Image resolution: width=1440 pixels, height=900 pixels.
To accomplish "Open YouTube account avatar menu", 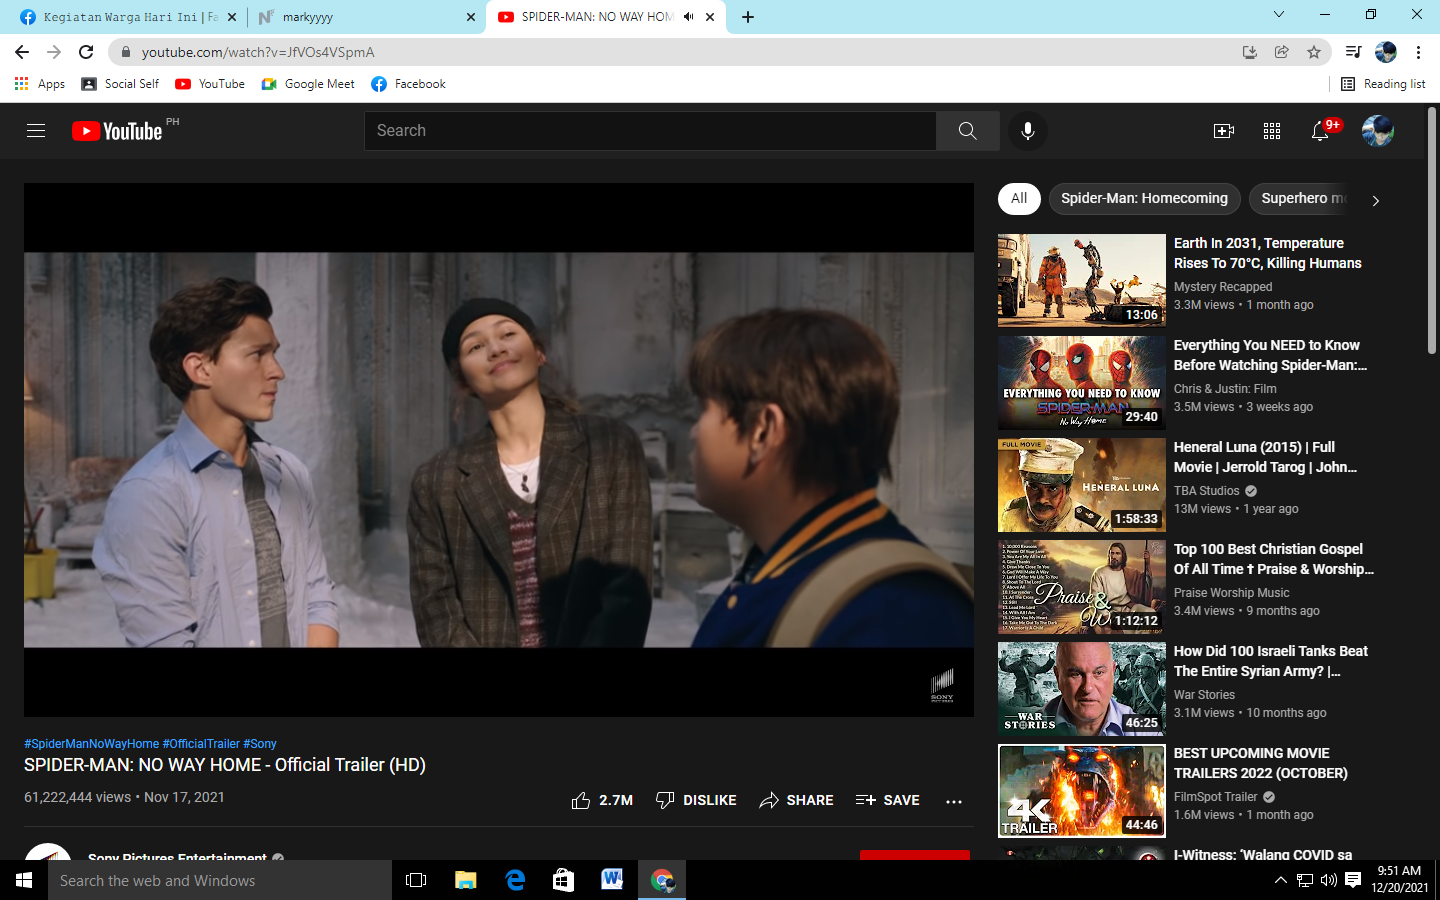I will 1378,131.
